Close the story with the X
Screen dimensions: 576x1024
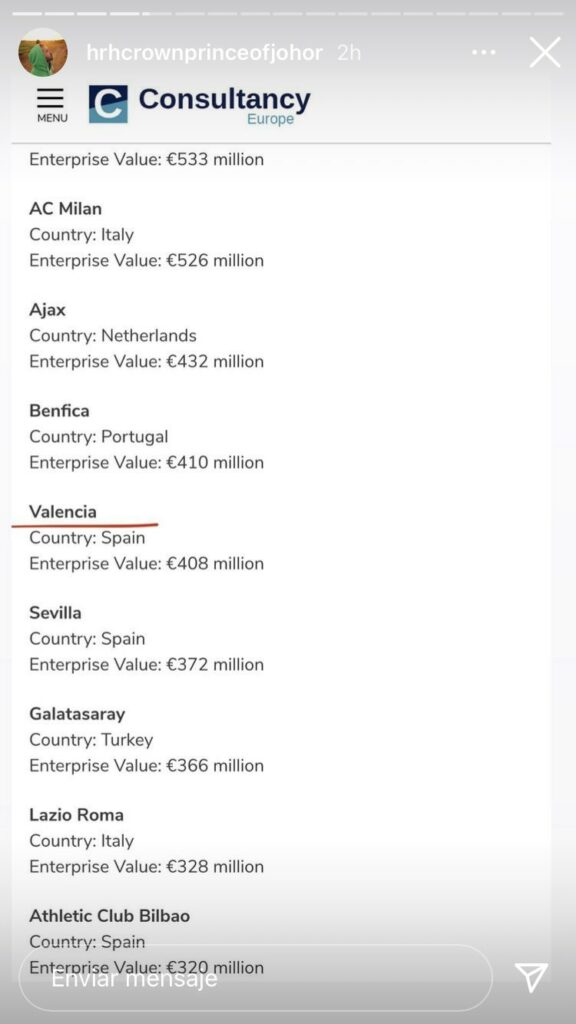click(x=545, y=52)
